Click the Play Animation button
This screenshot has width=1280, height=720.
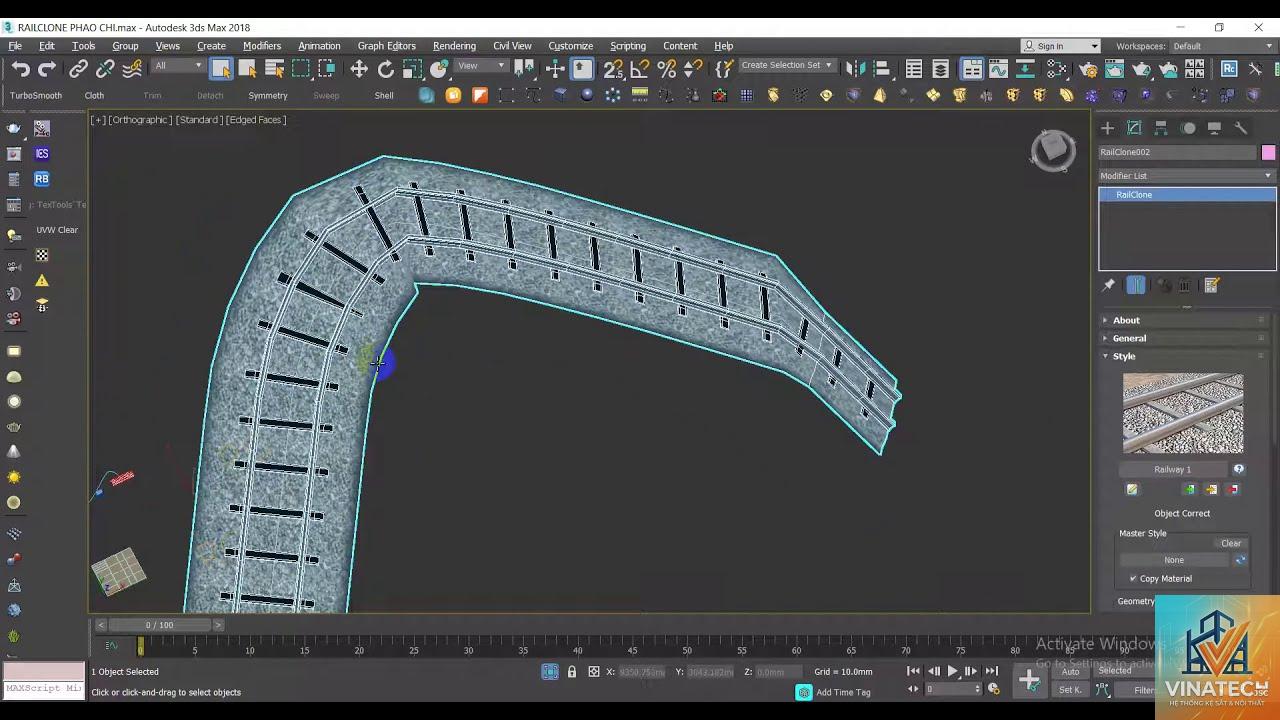click(952, 671)
